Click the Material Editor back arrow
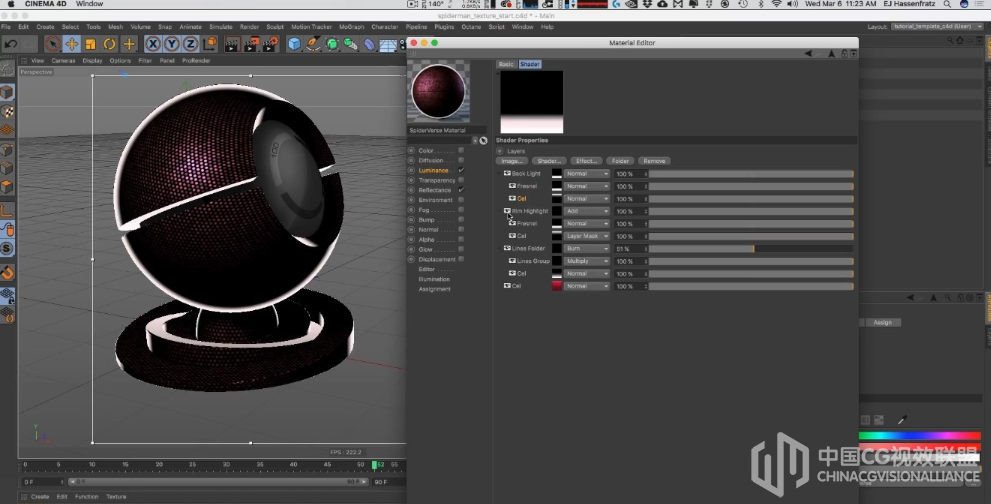This screenshot has height=504, width=991. [808, 54]
